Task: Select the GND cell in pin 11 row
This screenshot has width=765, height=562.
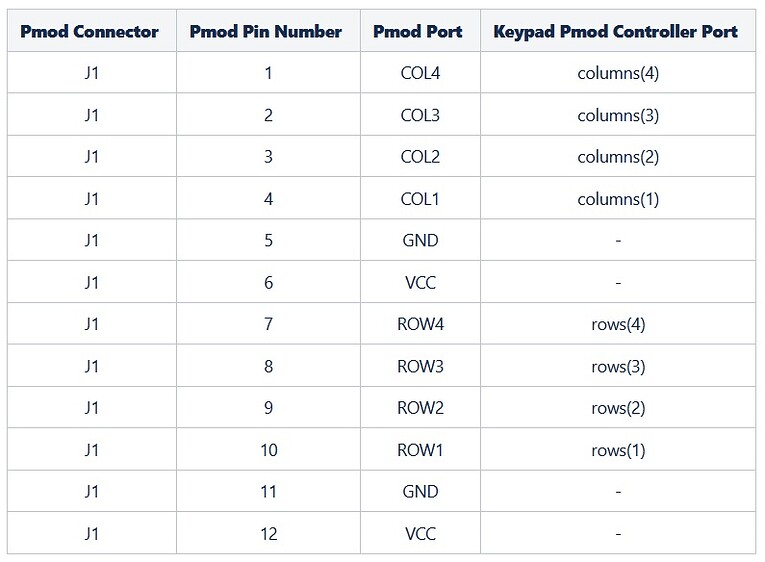Action: coord(420,492)
